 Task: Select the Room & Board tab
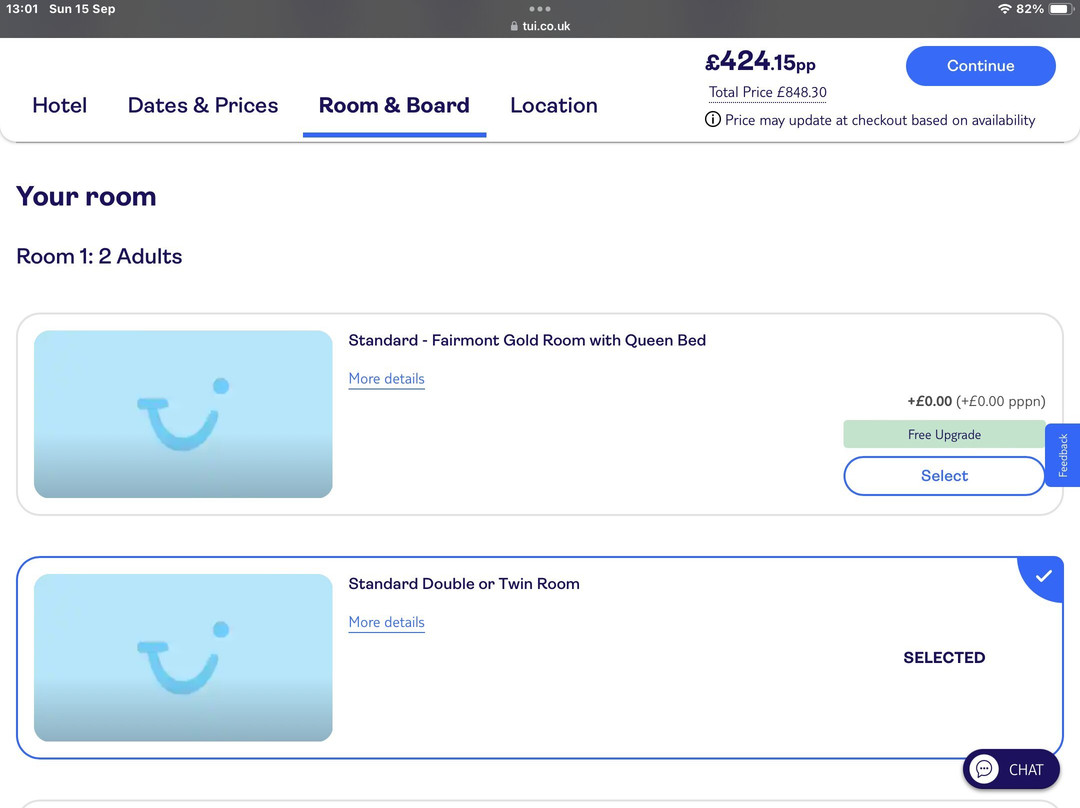coord(394,106)
